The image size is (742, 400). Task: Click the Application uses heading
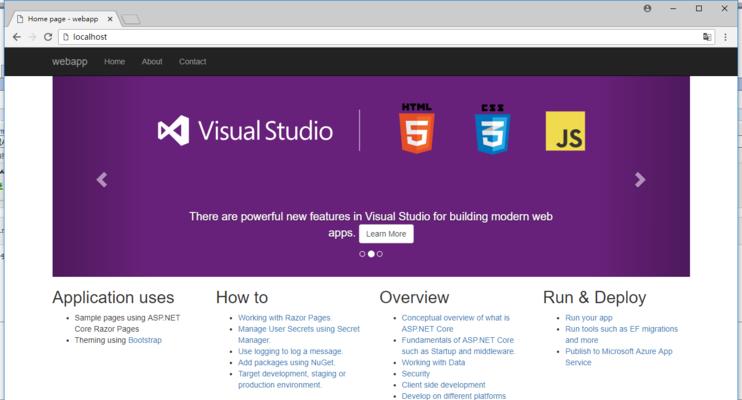click(113, 297)
